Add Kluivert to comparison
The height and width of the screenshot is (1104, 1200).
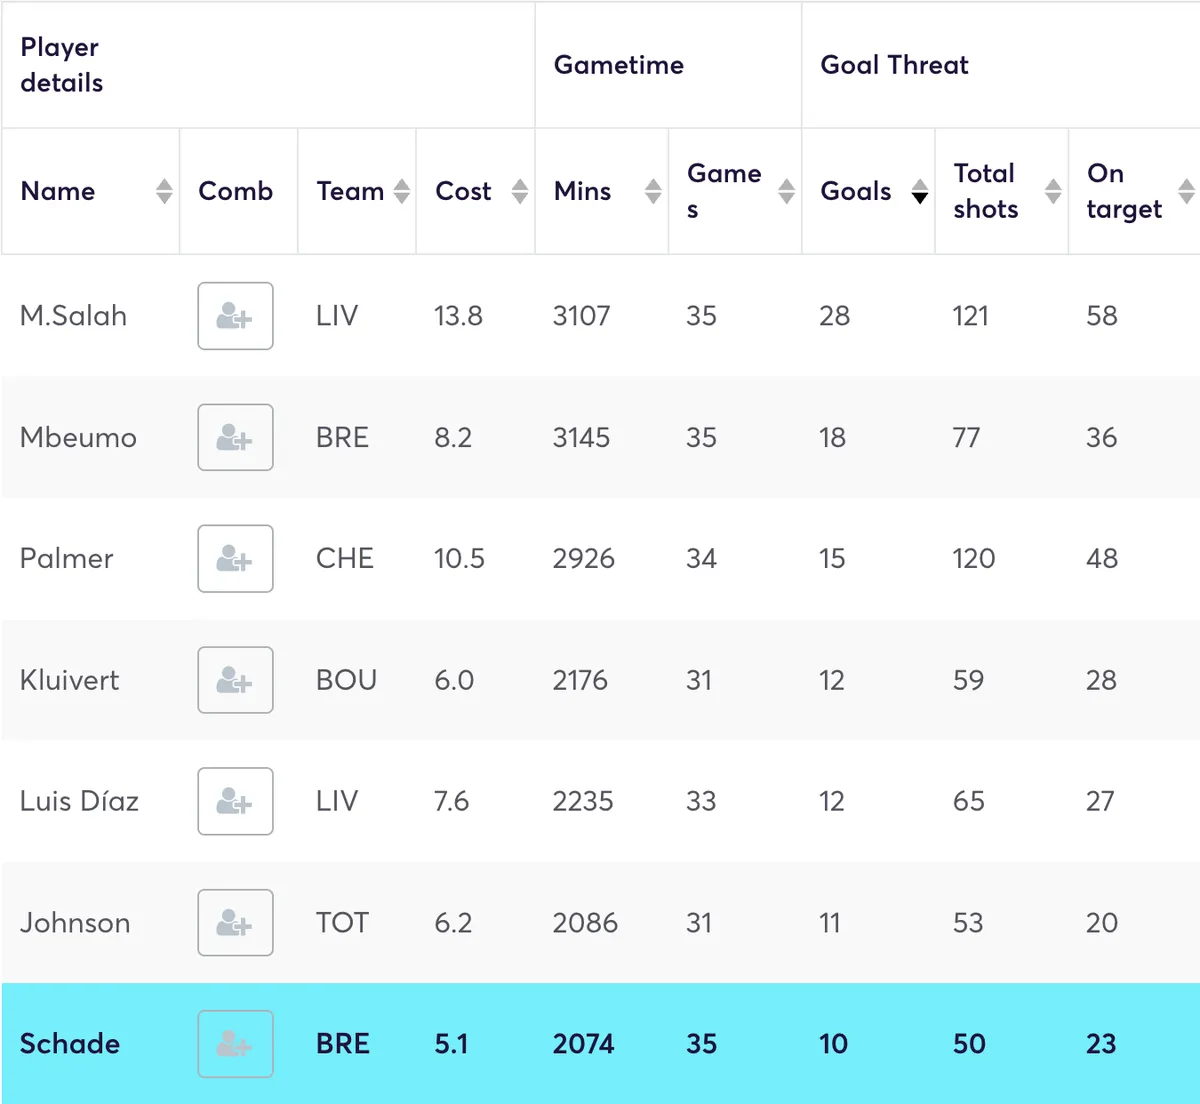[235, 680]
